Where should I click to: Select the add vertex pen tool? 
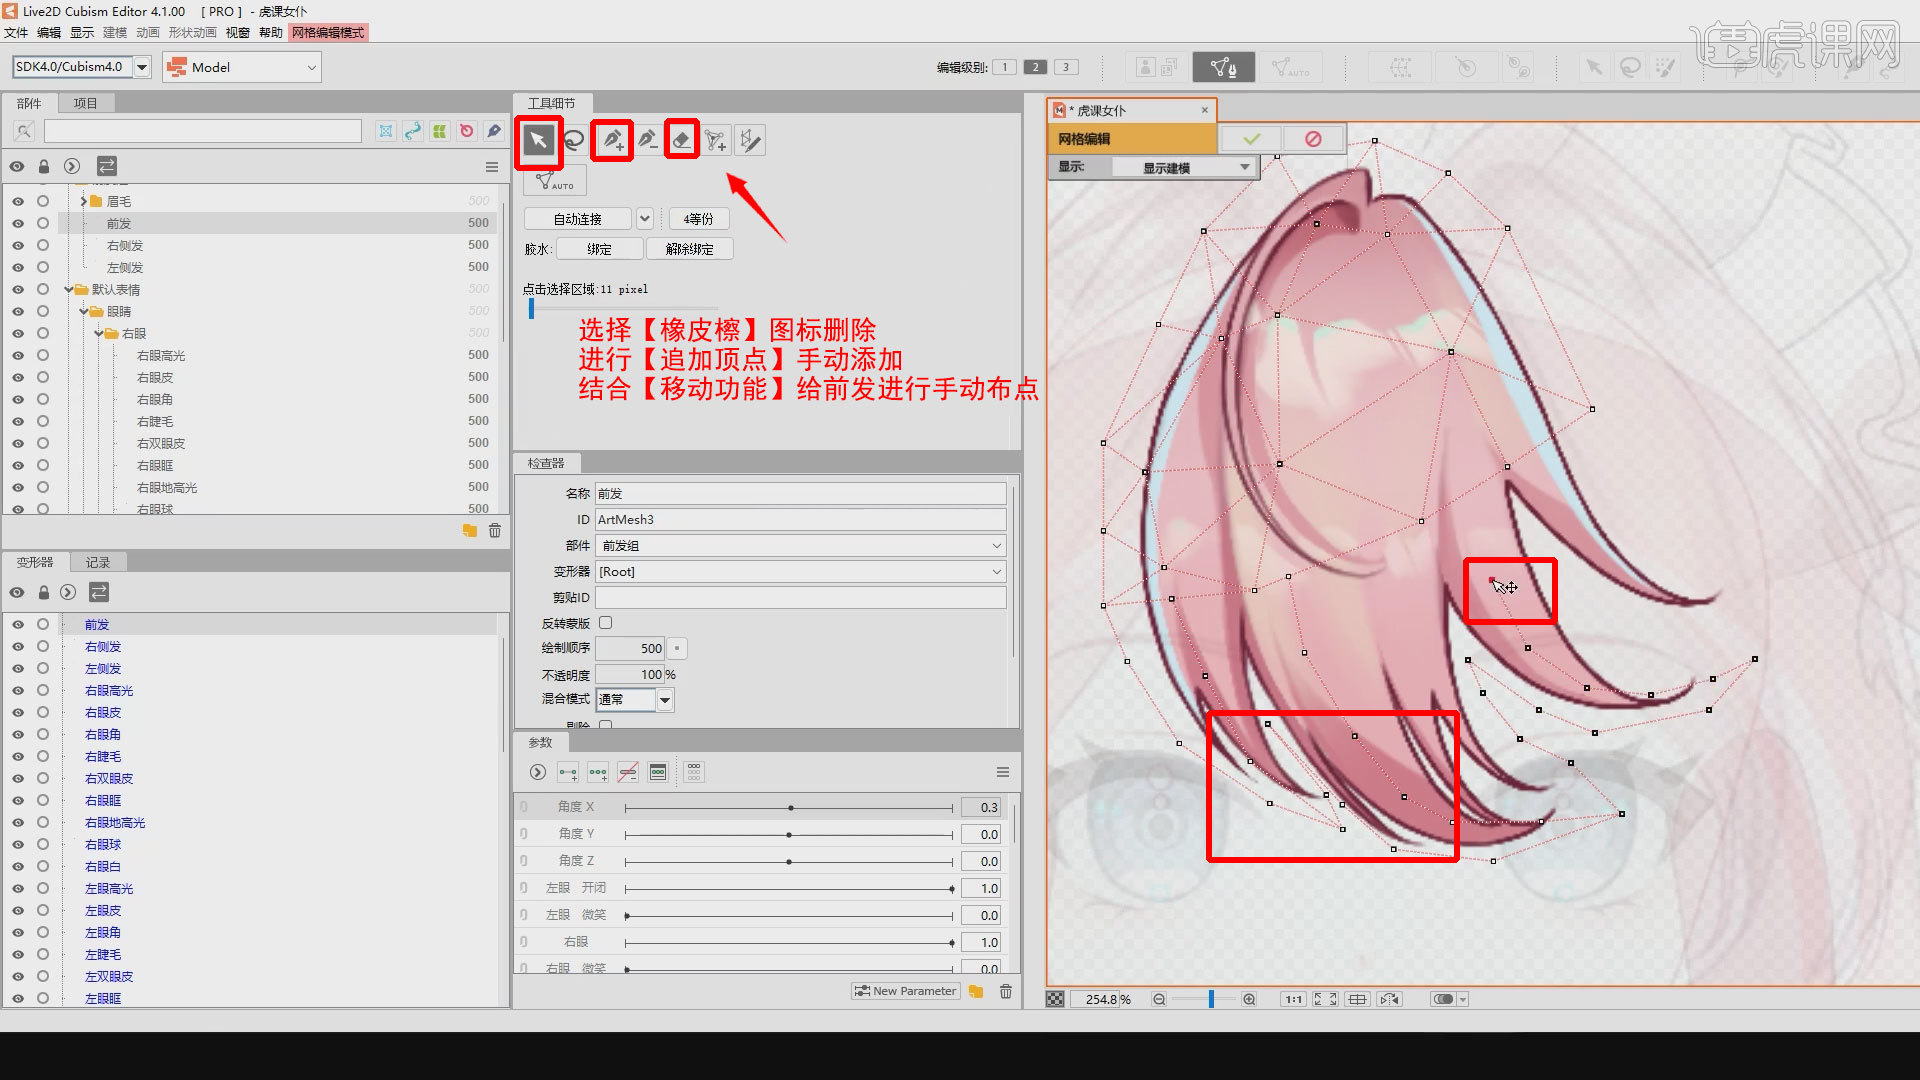click(611, 140)
